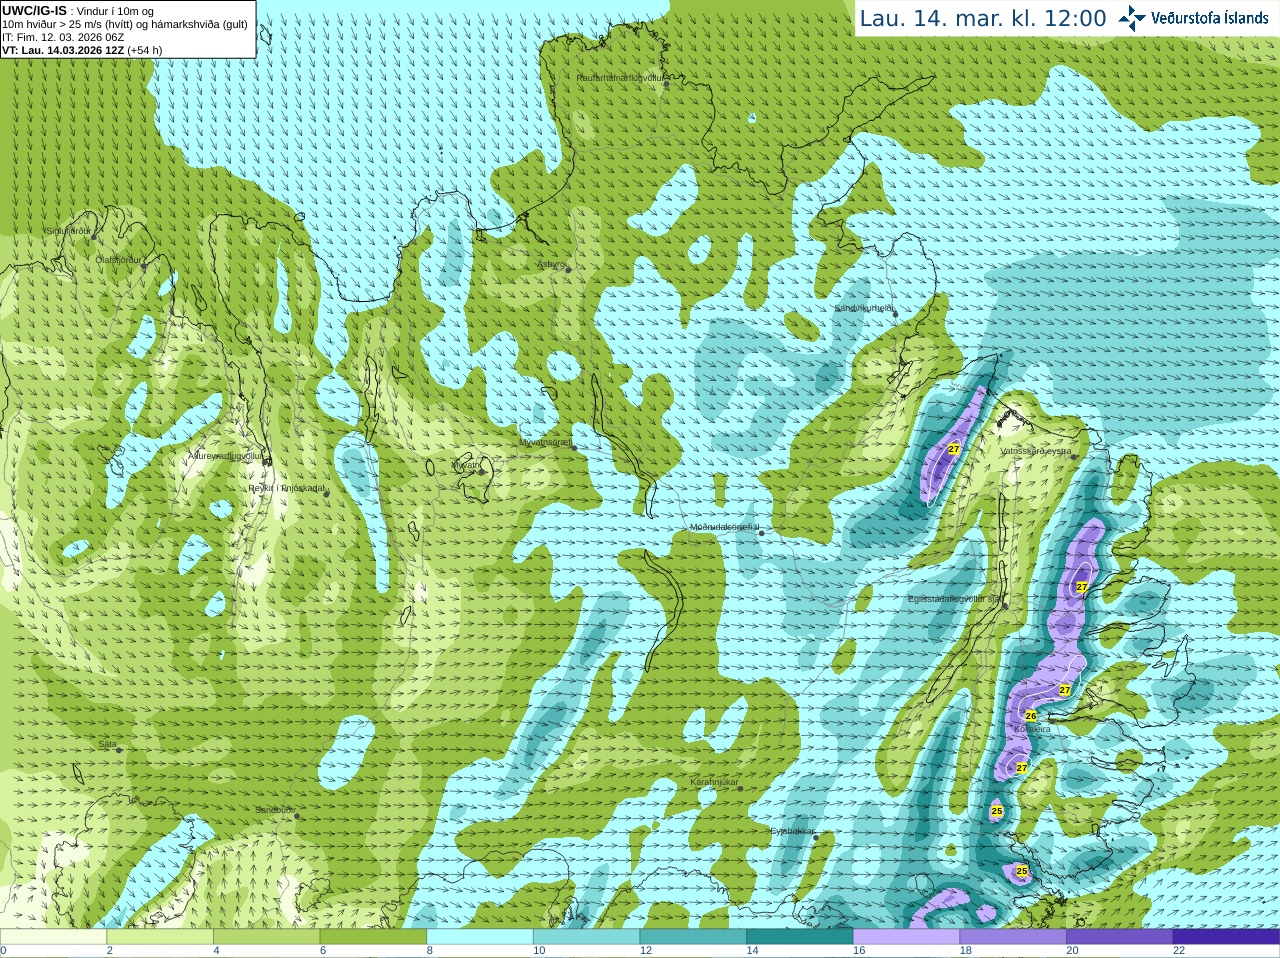Image resolution: width=1280 pixels, height=958 pixels.
Task: Click the 0–2 m/s palest legend swatch
Action: [x=54, y=937]
